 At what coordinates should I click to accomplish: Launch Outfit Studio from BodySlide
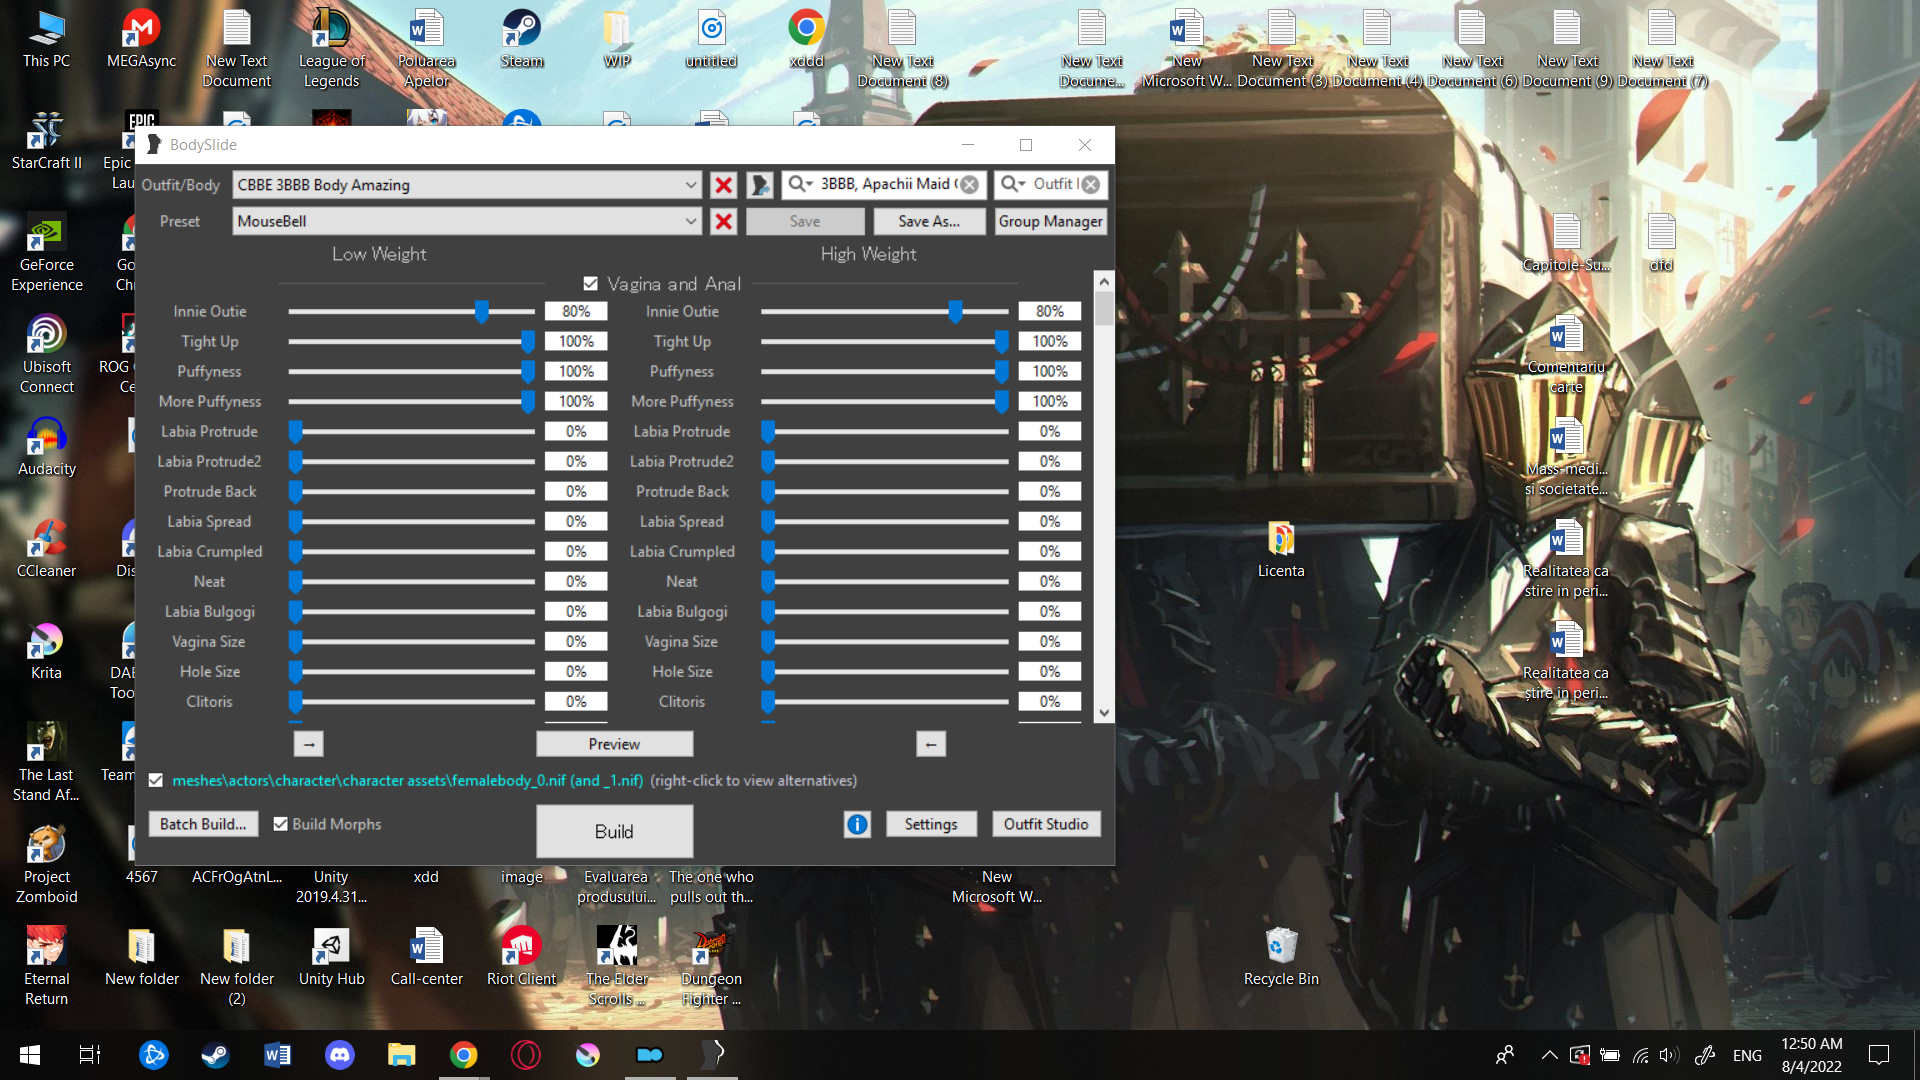tap(1046, 824)
